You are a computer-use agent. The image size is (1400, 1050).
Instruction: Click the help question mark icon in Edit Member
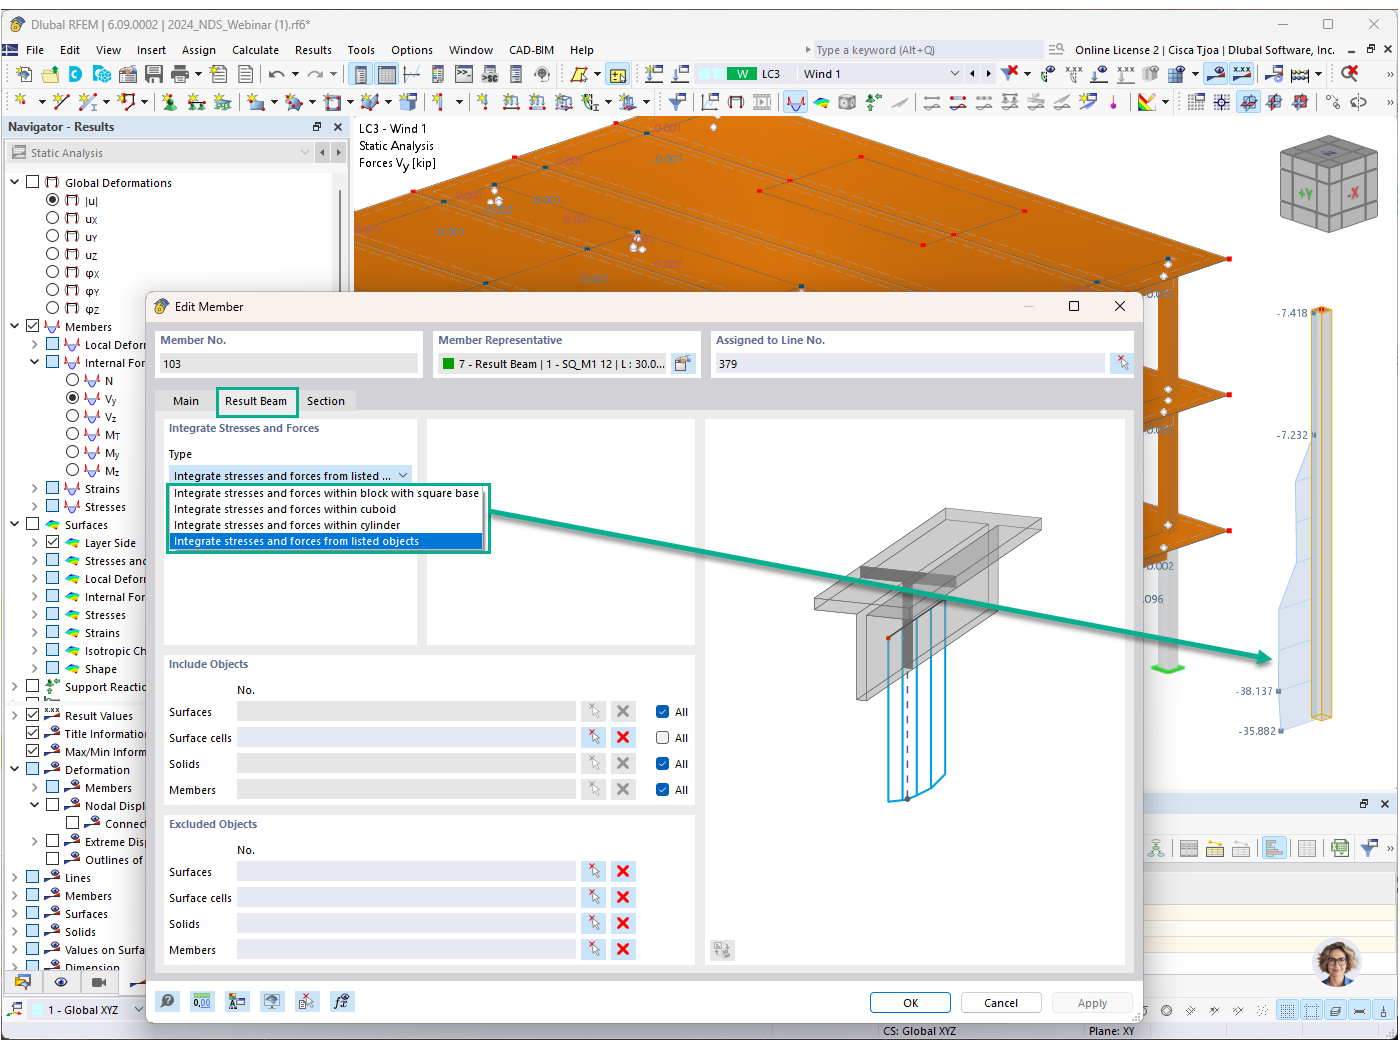click(167, 1001)
